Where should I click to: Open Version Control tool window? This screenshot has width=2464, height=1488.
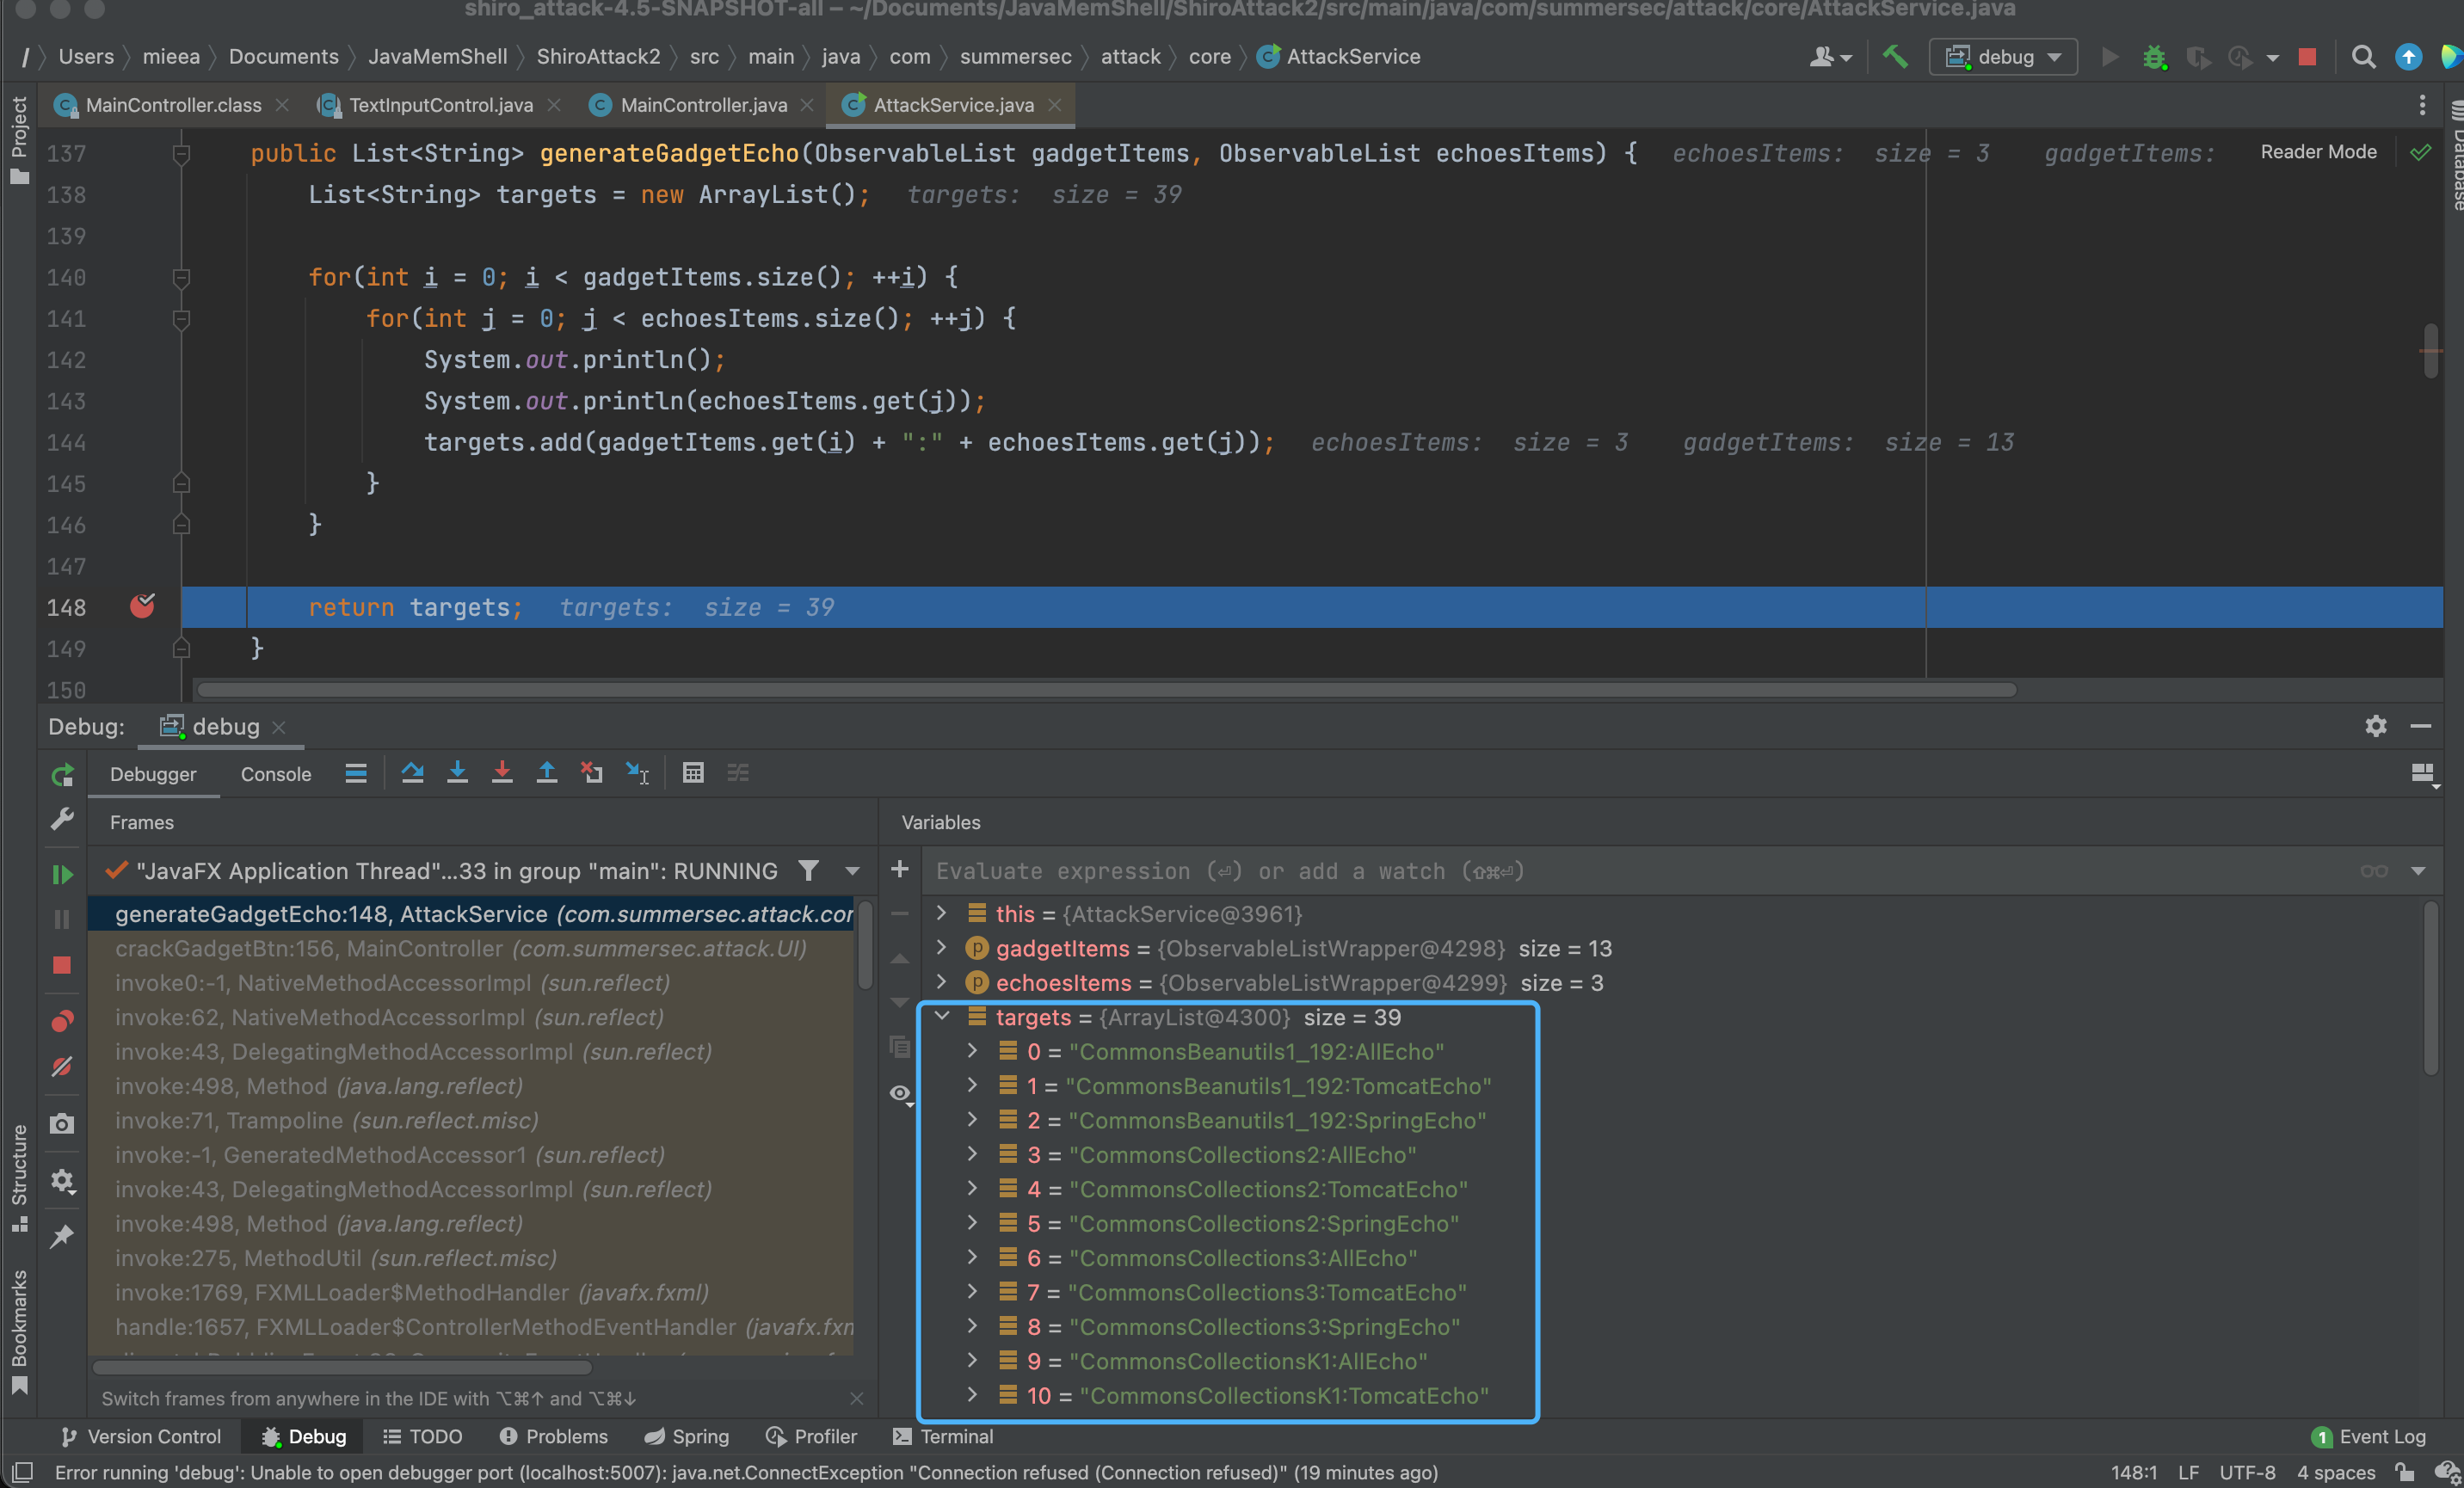[141, 1436]
